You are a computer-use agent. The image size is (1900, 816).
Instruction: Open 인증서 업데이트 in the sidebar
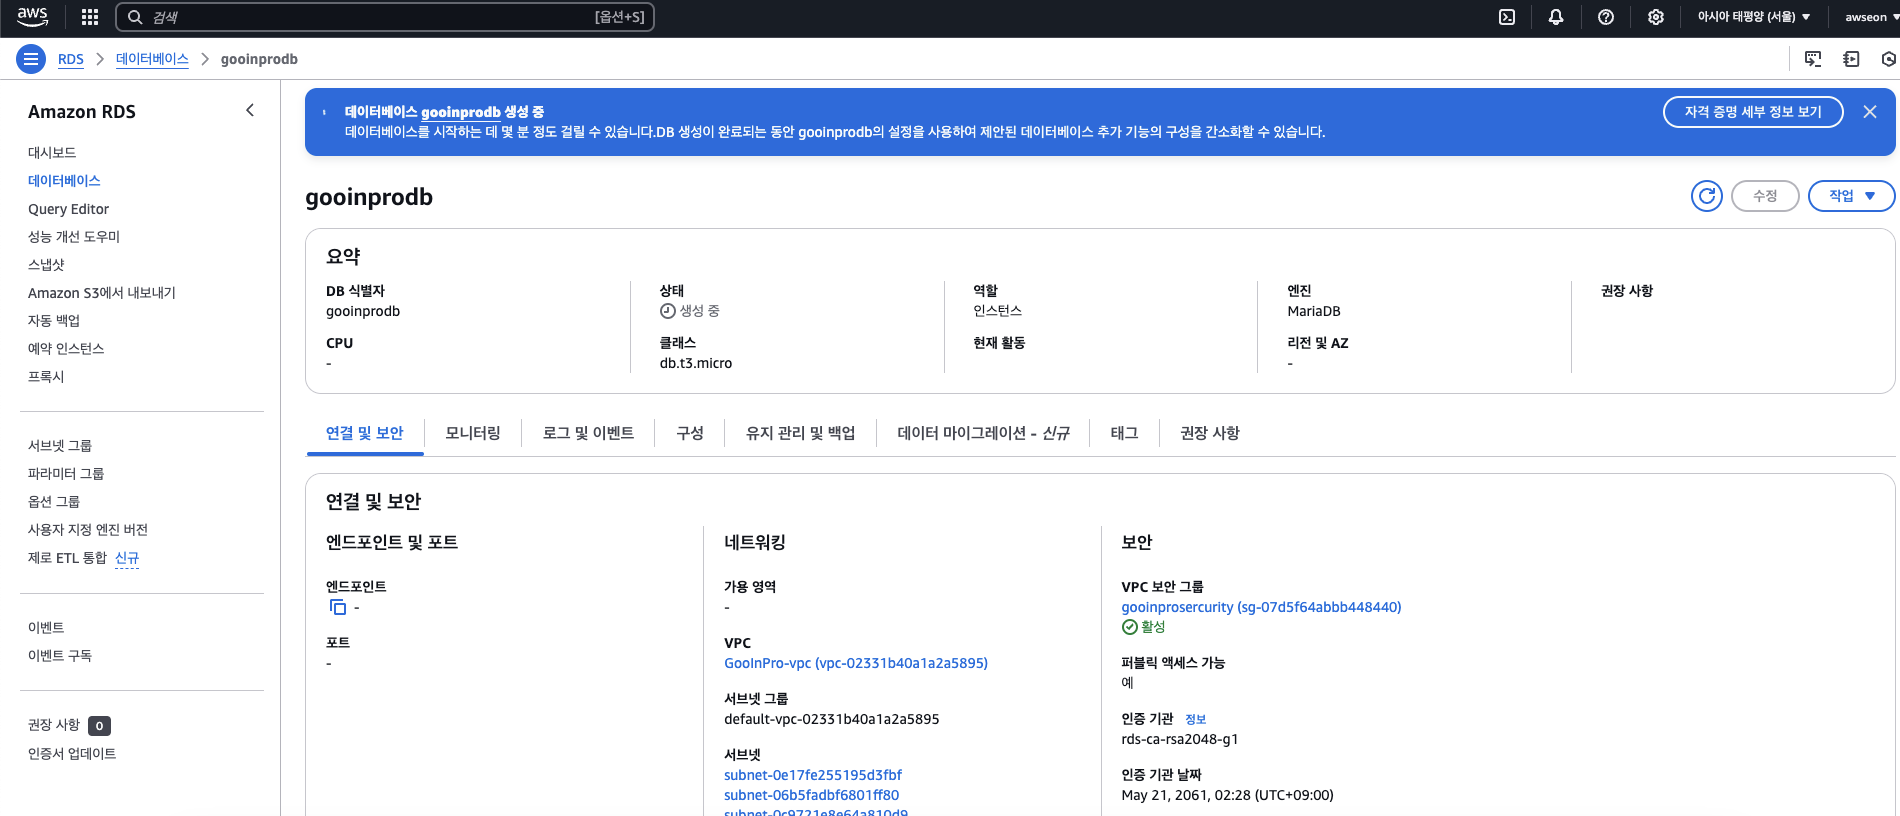pyautogui.click(x=72, y=754)
